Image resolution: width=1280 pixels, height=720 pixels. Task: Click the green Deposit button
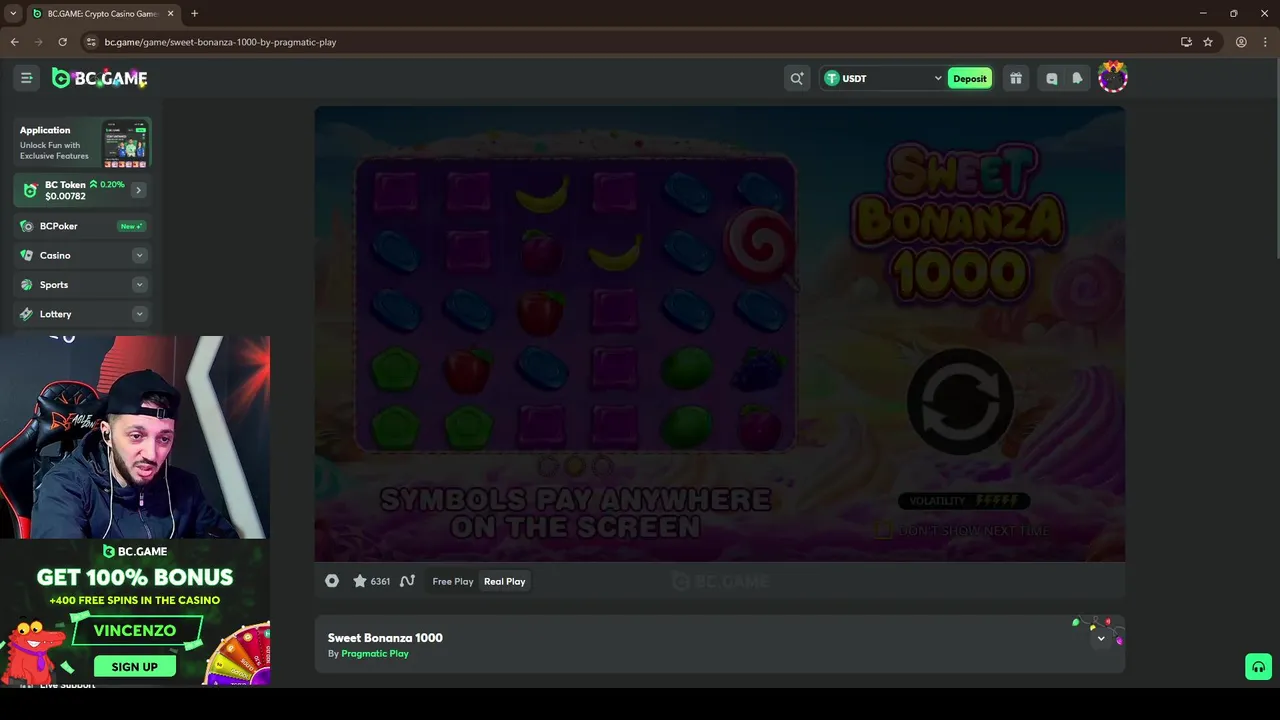(969, 78)
